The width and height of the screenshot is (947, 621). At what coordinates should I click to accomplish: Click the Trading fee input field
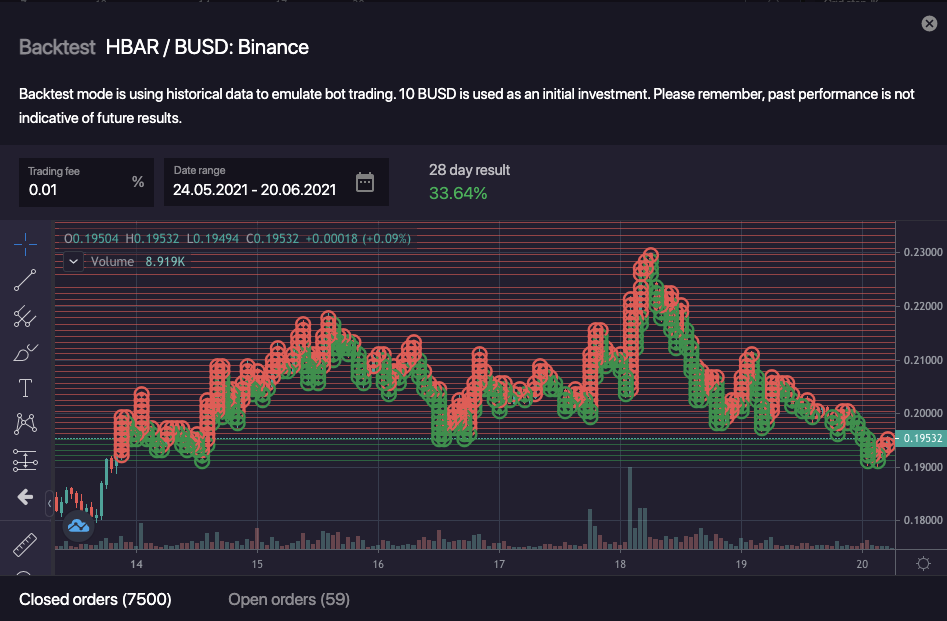(x=76, y=189)
